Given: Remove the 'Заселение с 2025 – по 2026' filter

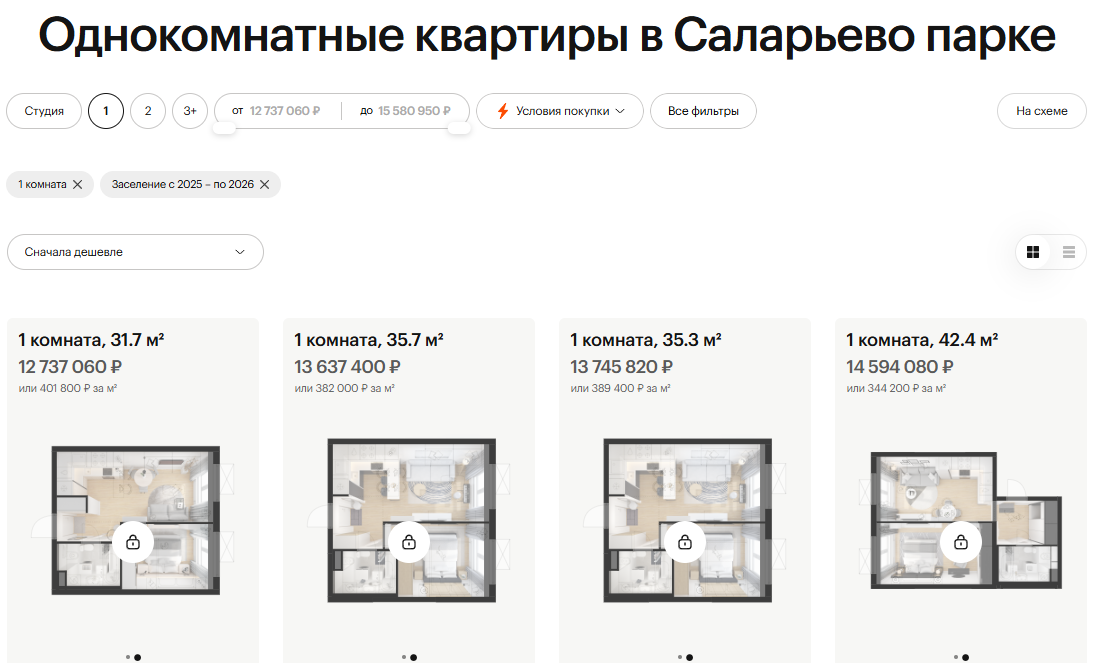Looking at the screenshot, I should (265, 184).
